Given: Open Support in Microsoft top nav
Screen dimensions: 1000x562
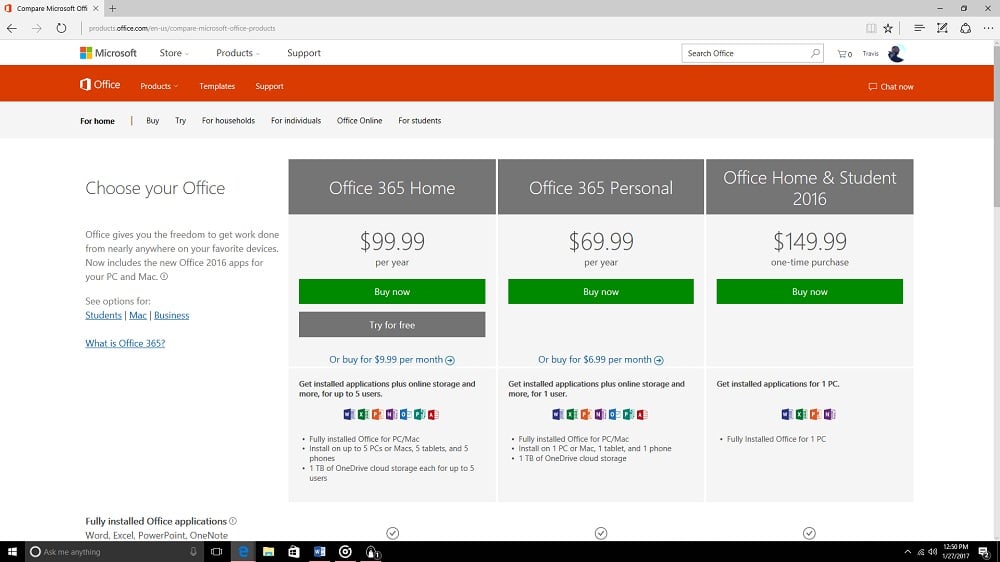Looking at the screenshot, I should point(304,53).
